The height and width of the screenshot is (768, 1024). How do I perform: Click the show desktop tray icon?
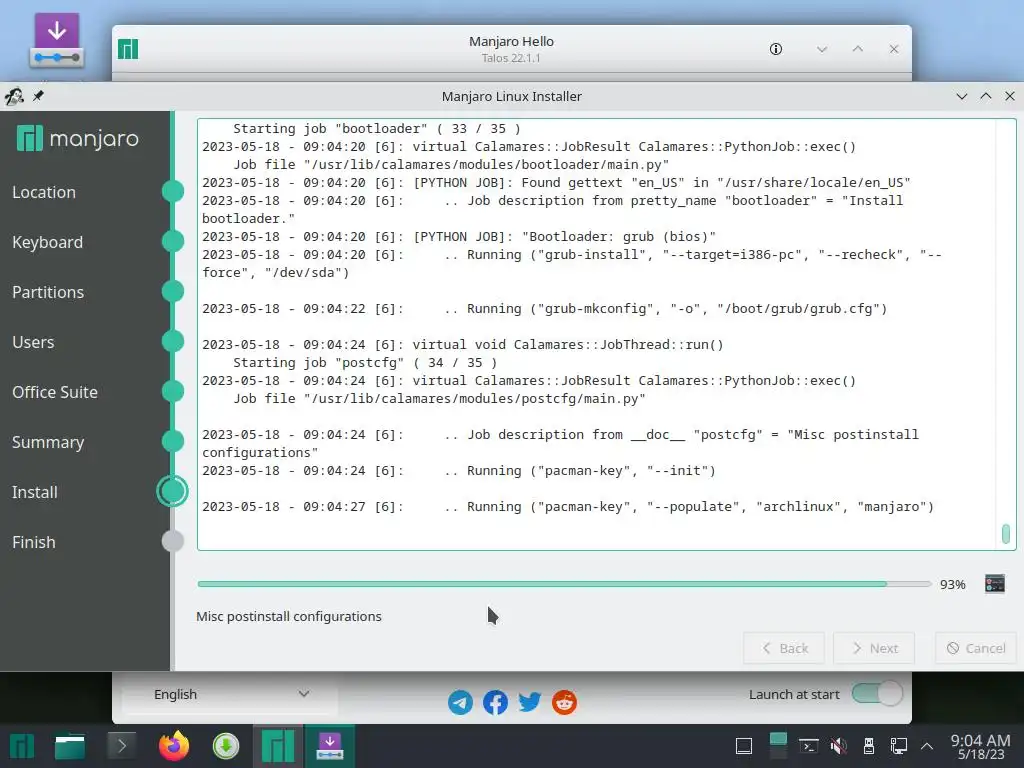[x=744, y=746]
